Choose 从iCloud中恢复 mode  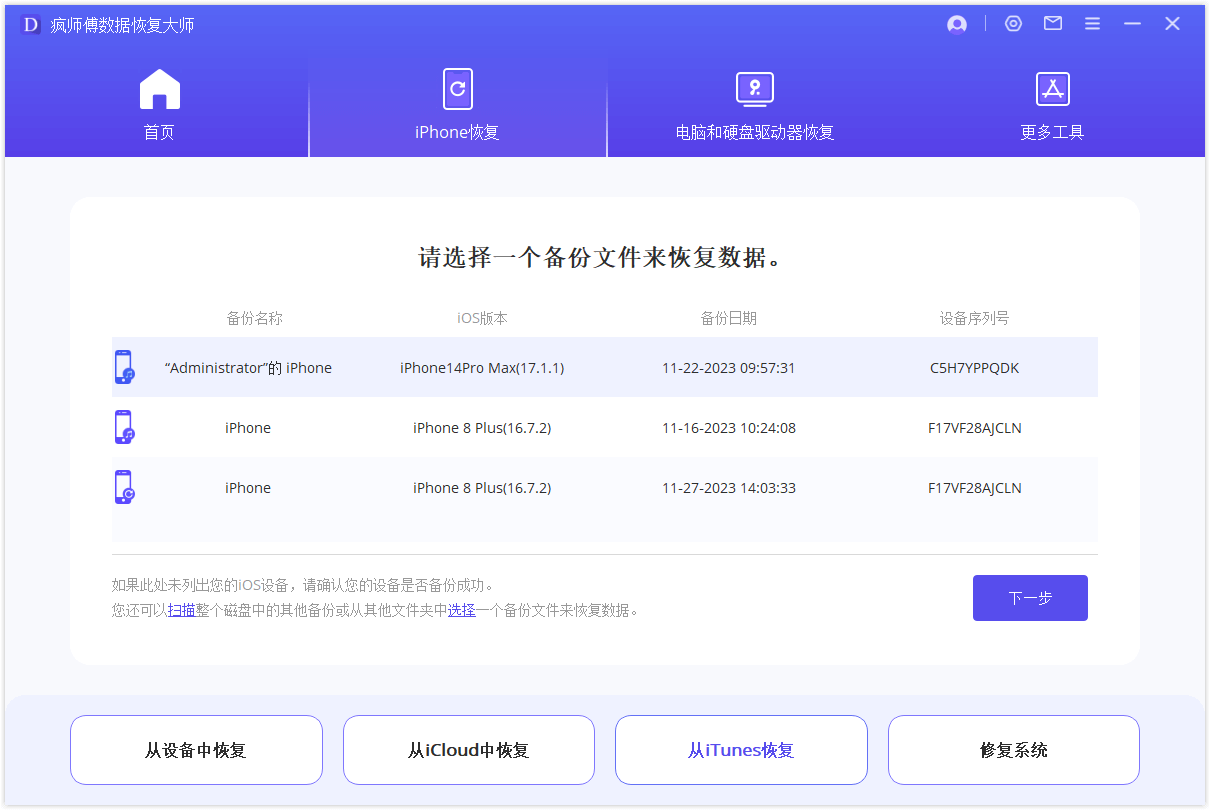(469, 750)
